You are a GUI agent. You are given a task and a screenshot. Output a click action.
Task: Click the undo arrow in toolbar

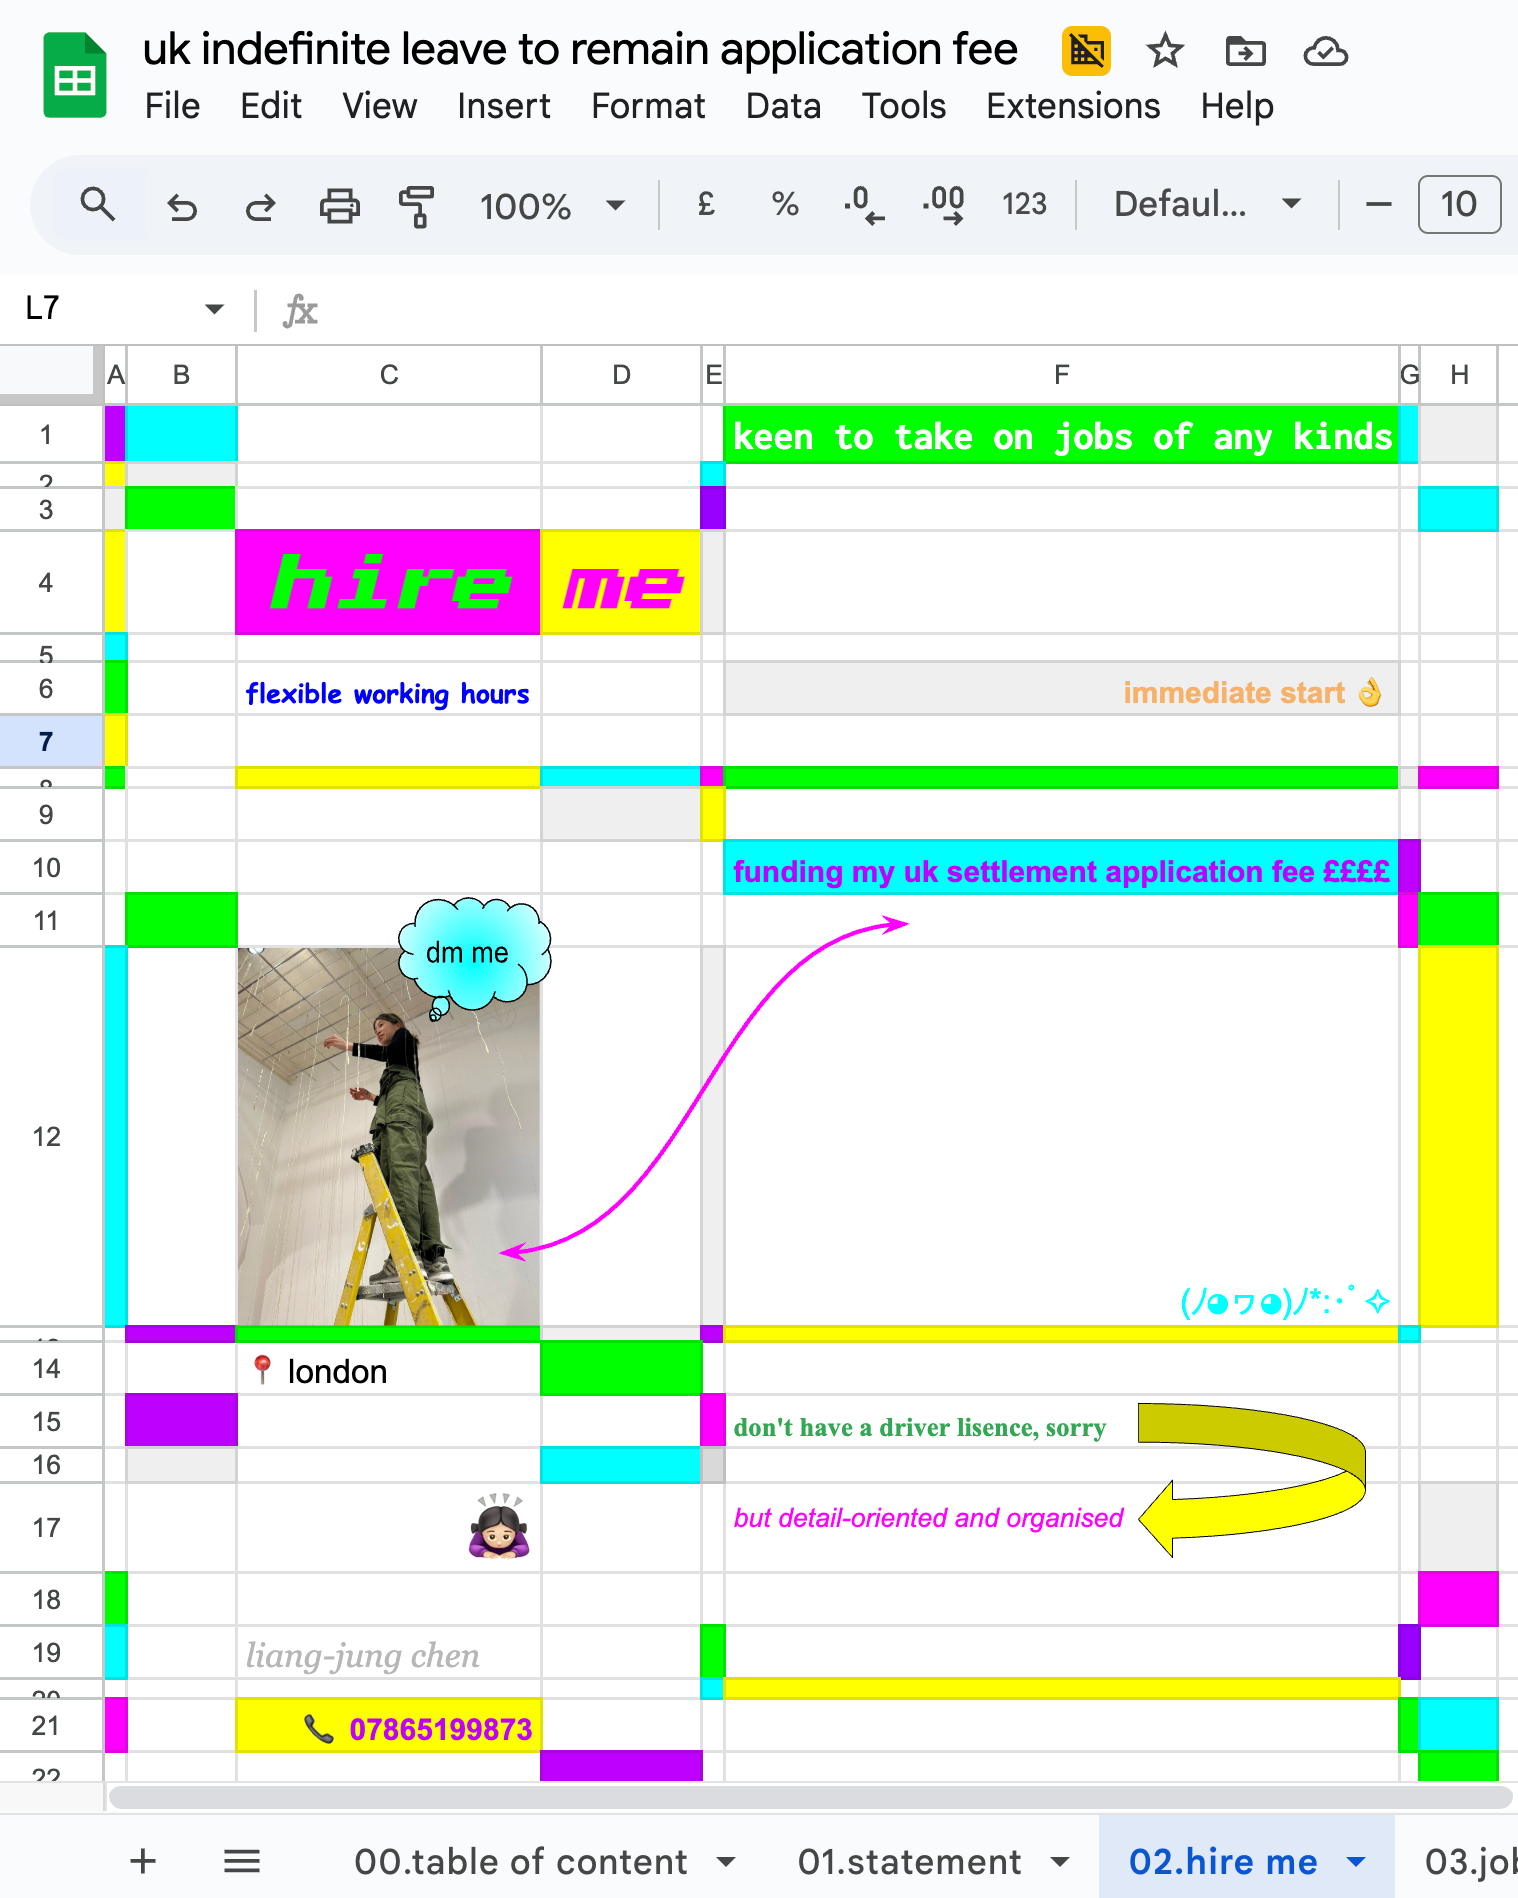(x=182, y=206)
